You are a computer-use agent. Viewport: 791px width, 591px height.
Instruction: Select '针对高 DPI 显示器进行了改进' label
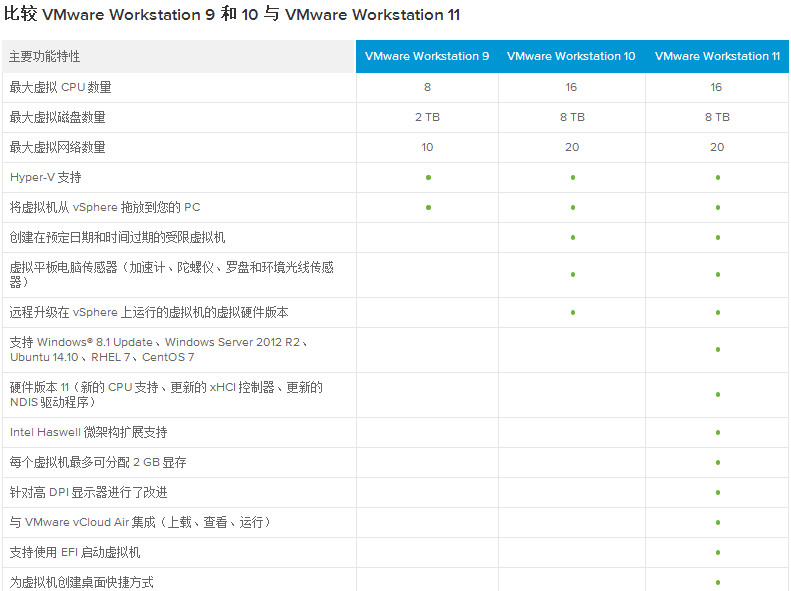88,492
